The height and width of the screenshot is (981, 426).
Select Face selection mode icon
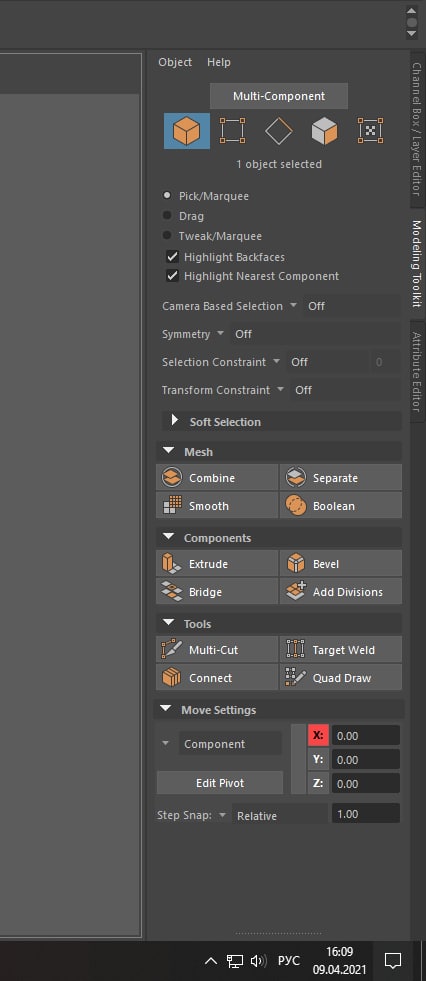[324, 131]
